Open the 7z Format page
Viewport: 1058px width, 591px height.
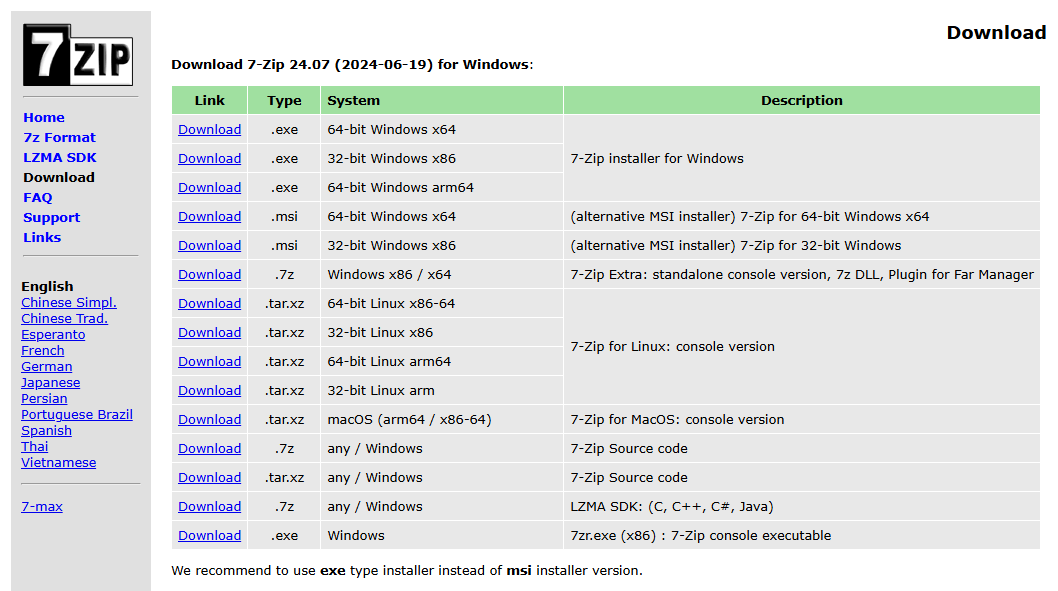[x=59, y=138]
